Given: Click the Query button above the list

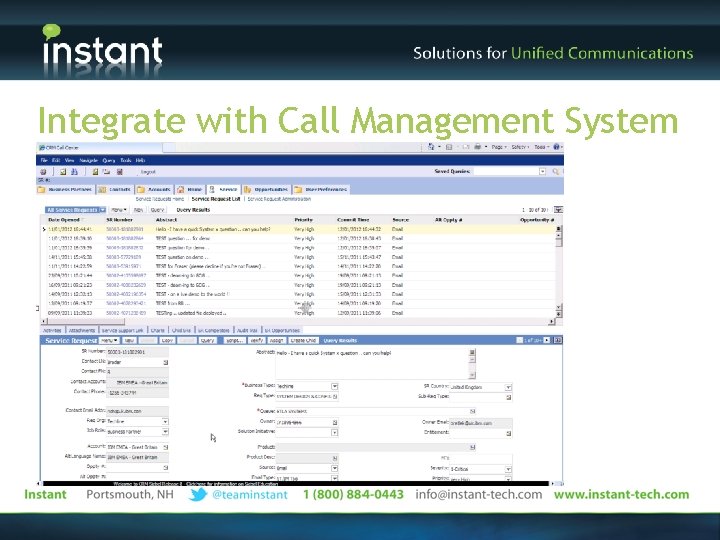Looking at the screenshot, I should [157, 210].
